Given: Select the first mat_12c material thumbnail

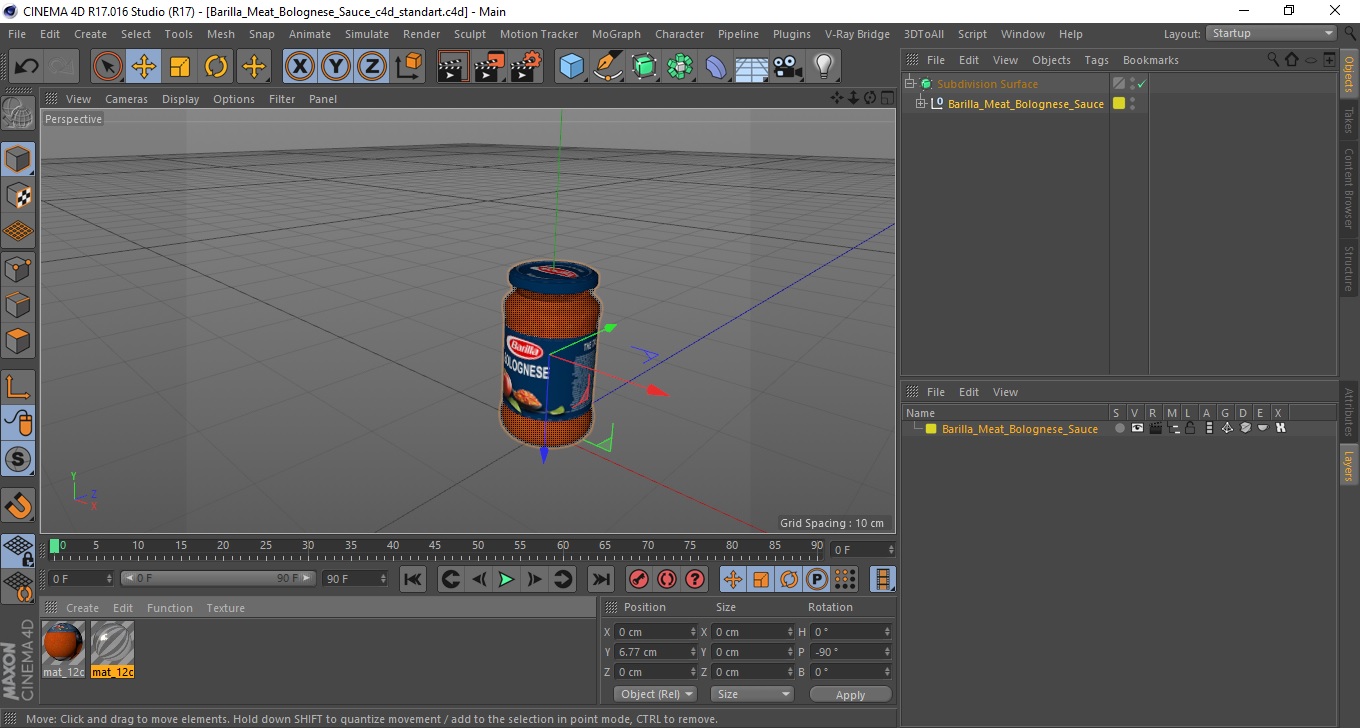Looking at the screenshot, I should 63,642.
